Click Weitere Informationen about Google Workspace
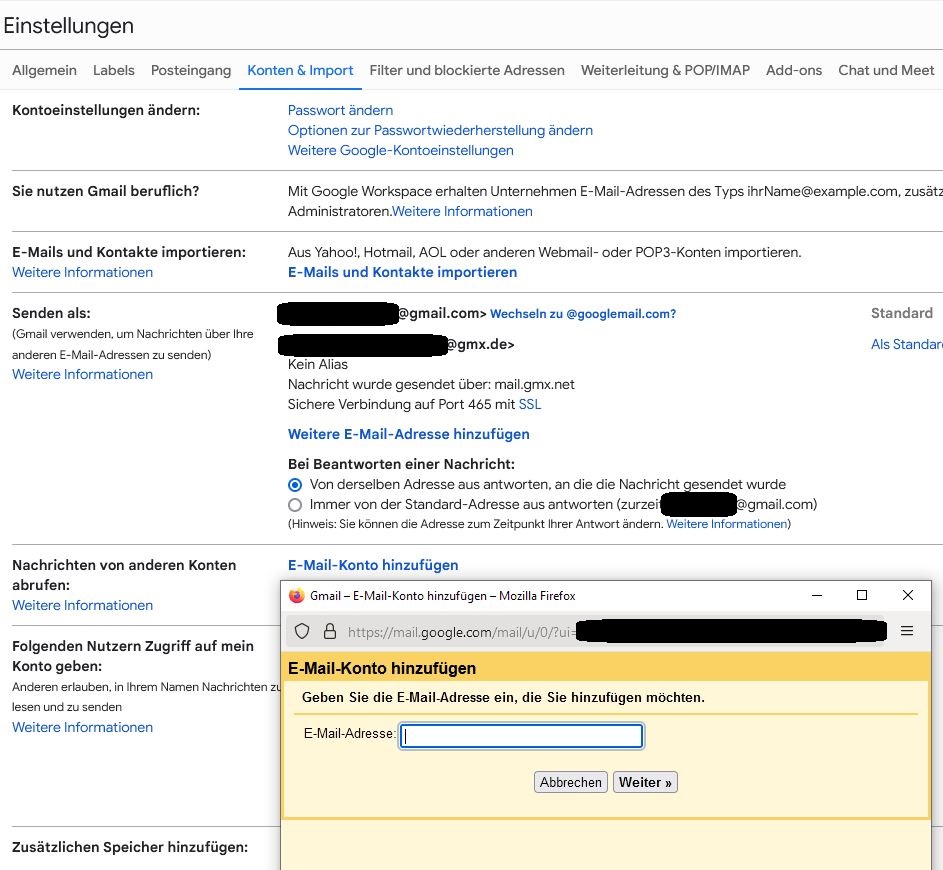This screenshot has width=943, height=870. (462, 212)
